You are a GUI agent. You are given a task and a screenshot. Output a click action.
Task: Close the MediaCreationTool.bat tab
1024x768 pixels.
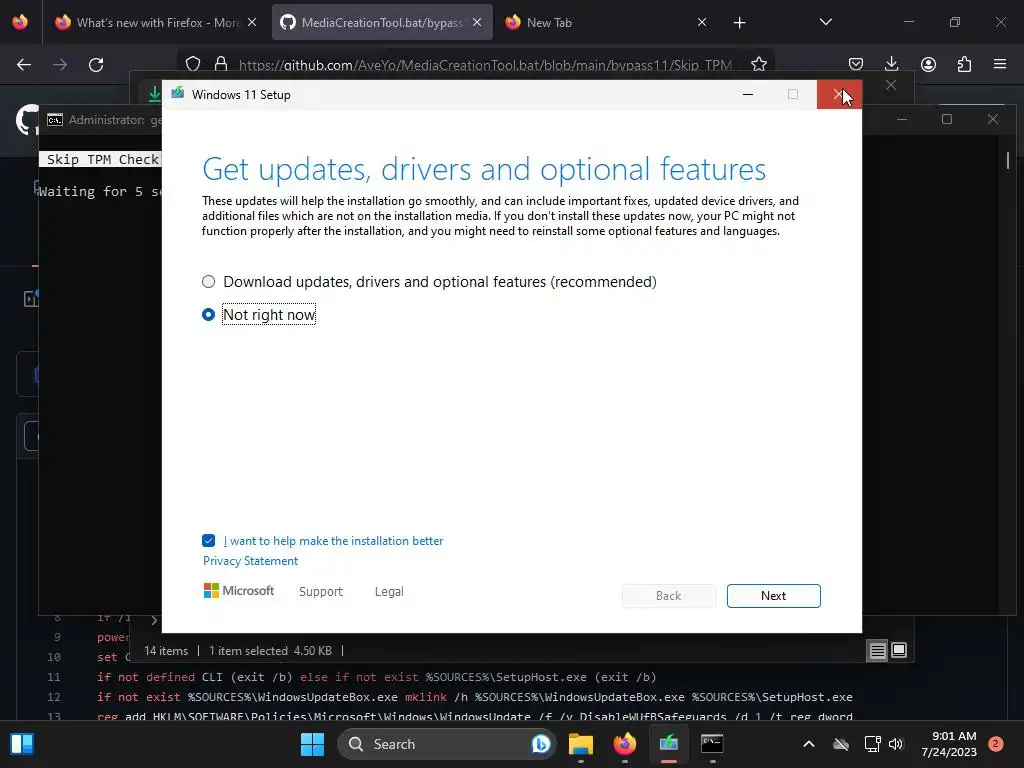point(477,23)
